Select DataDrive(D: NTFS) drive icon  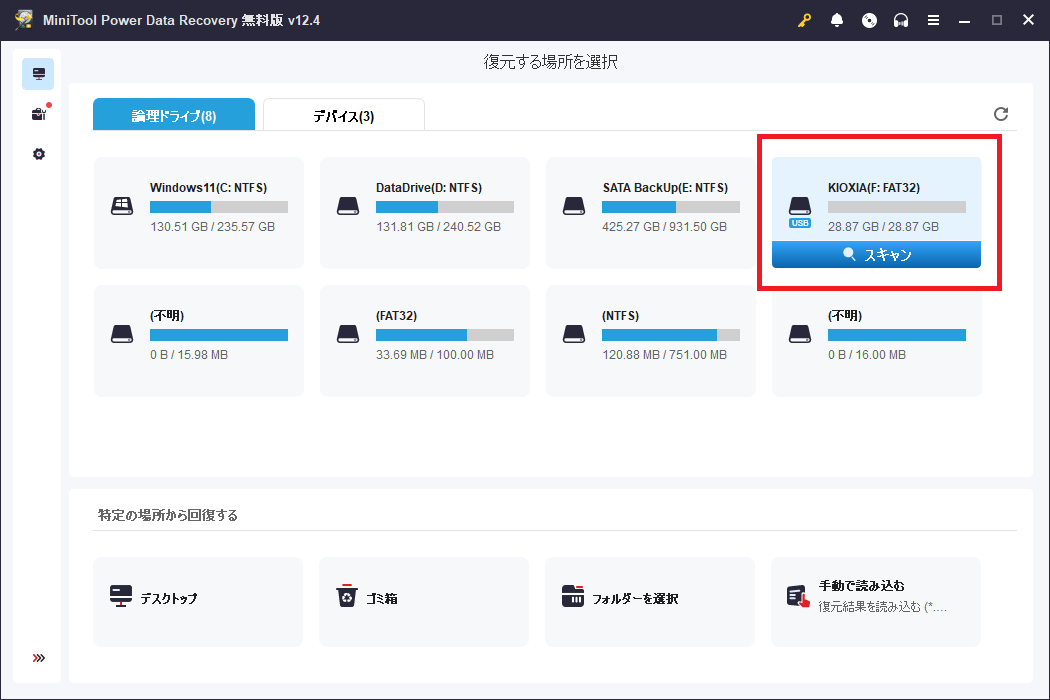pos(348,206)
